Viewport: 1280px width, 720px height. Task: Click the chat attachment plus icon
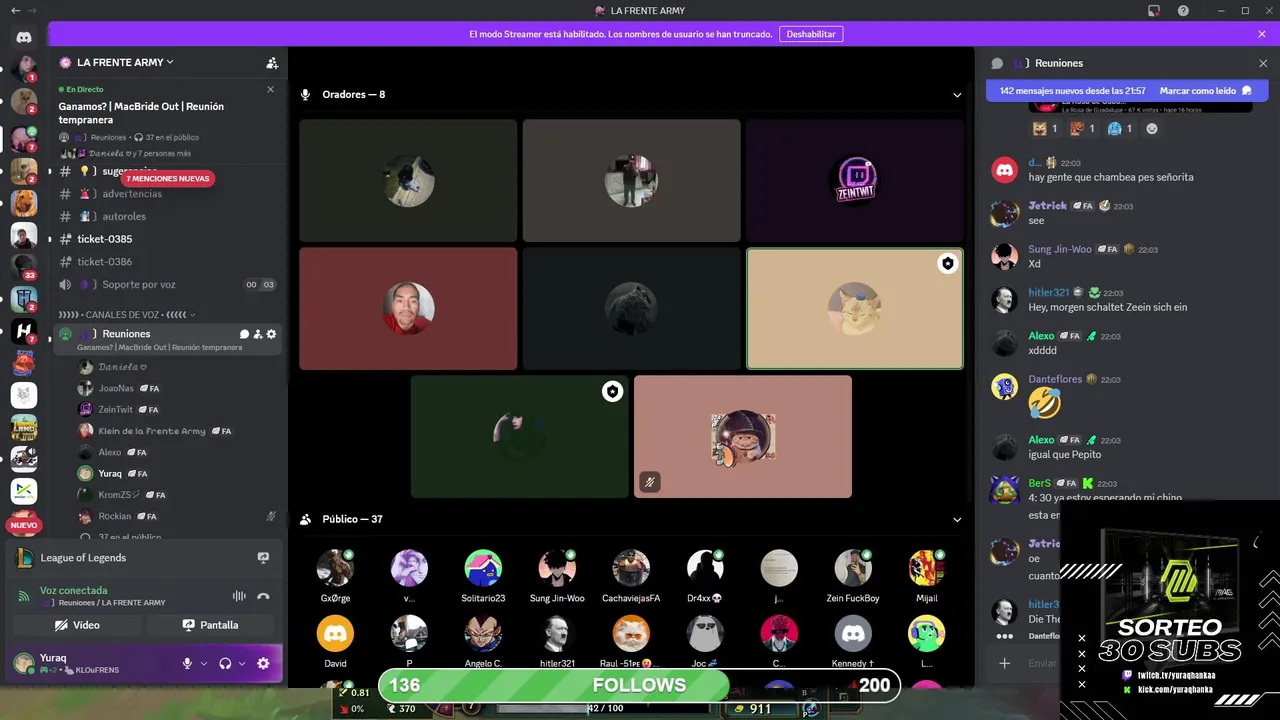(x=1005, y=663)
